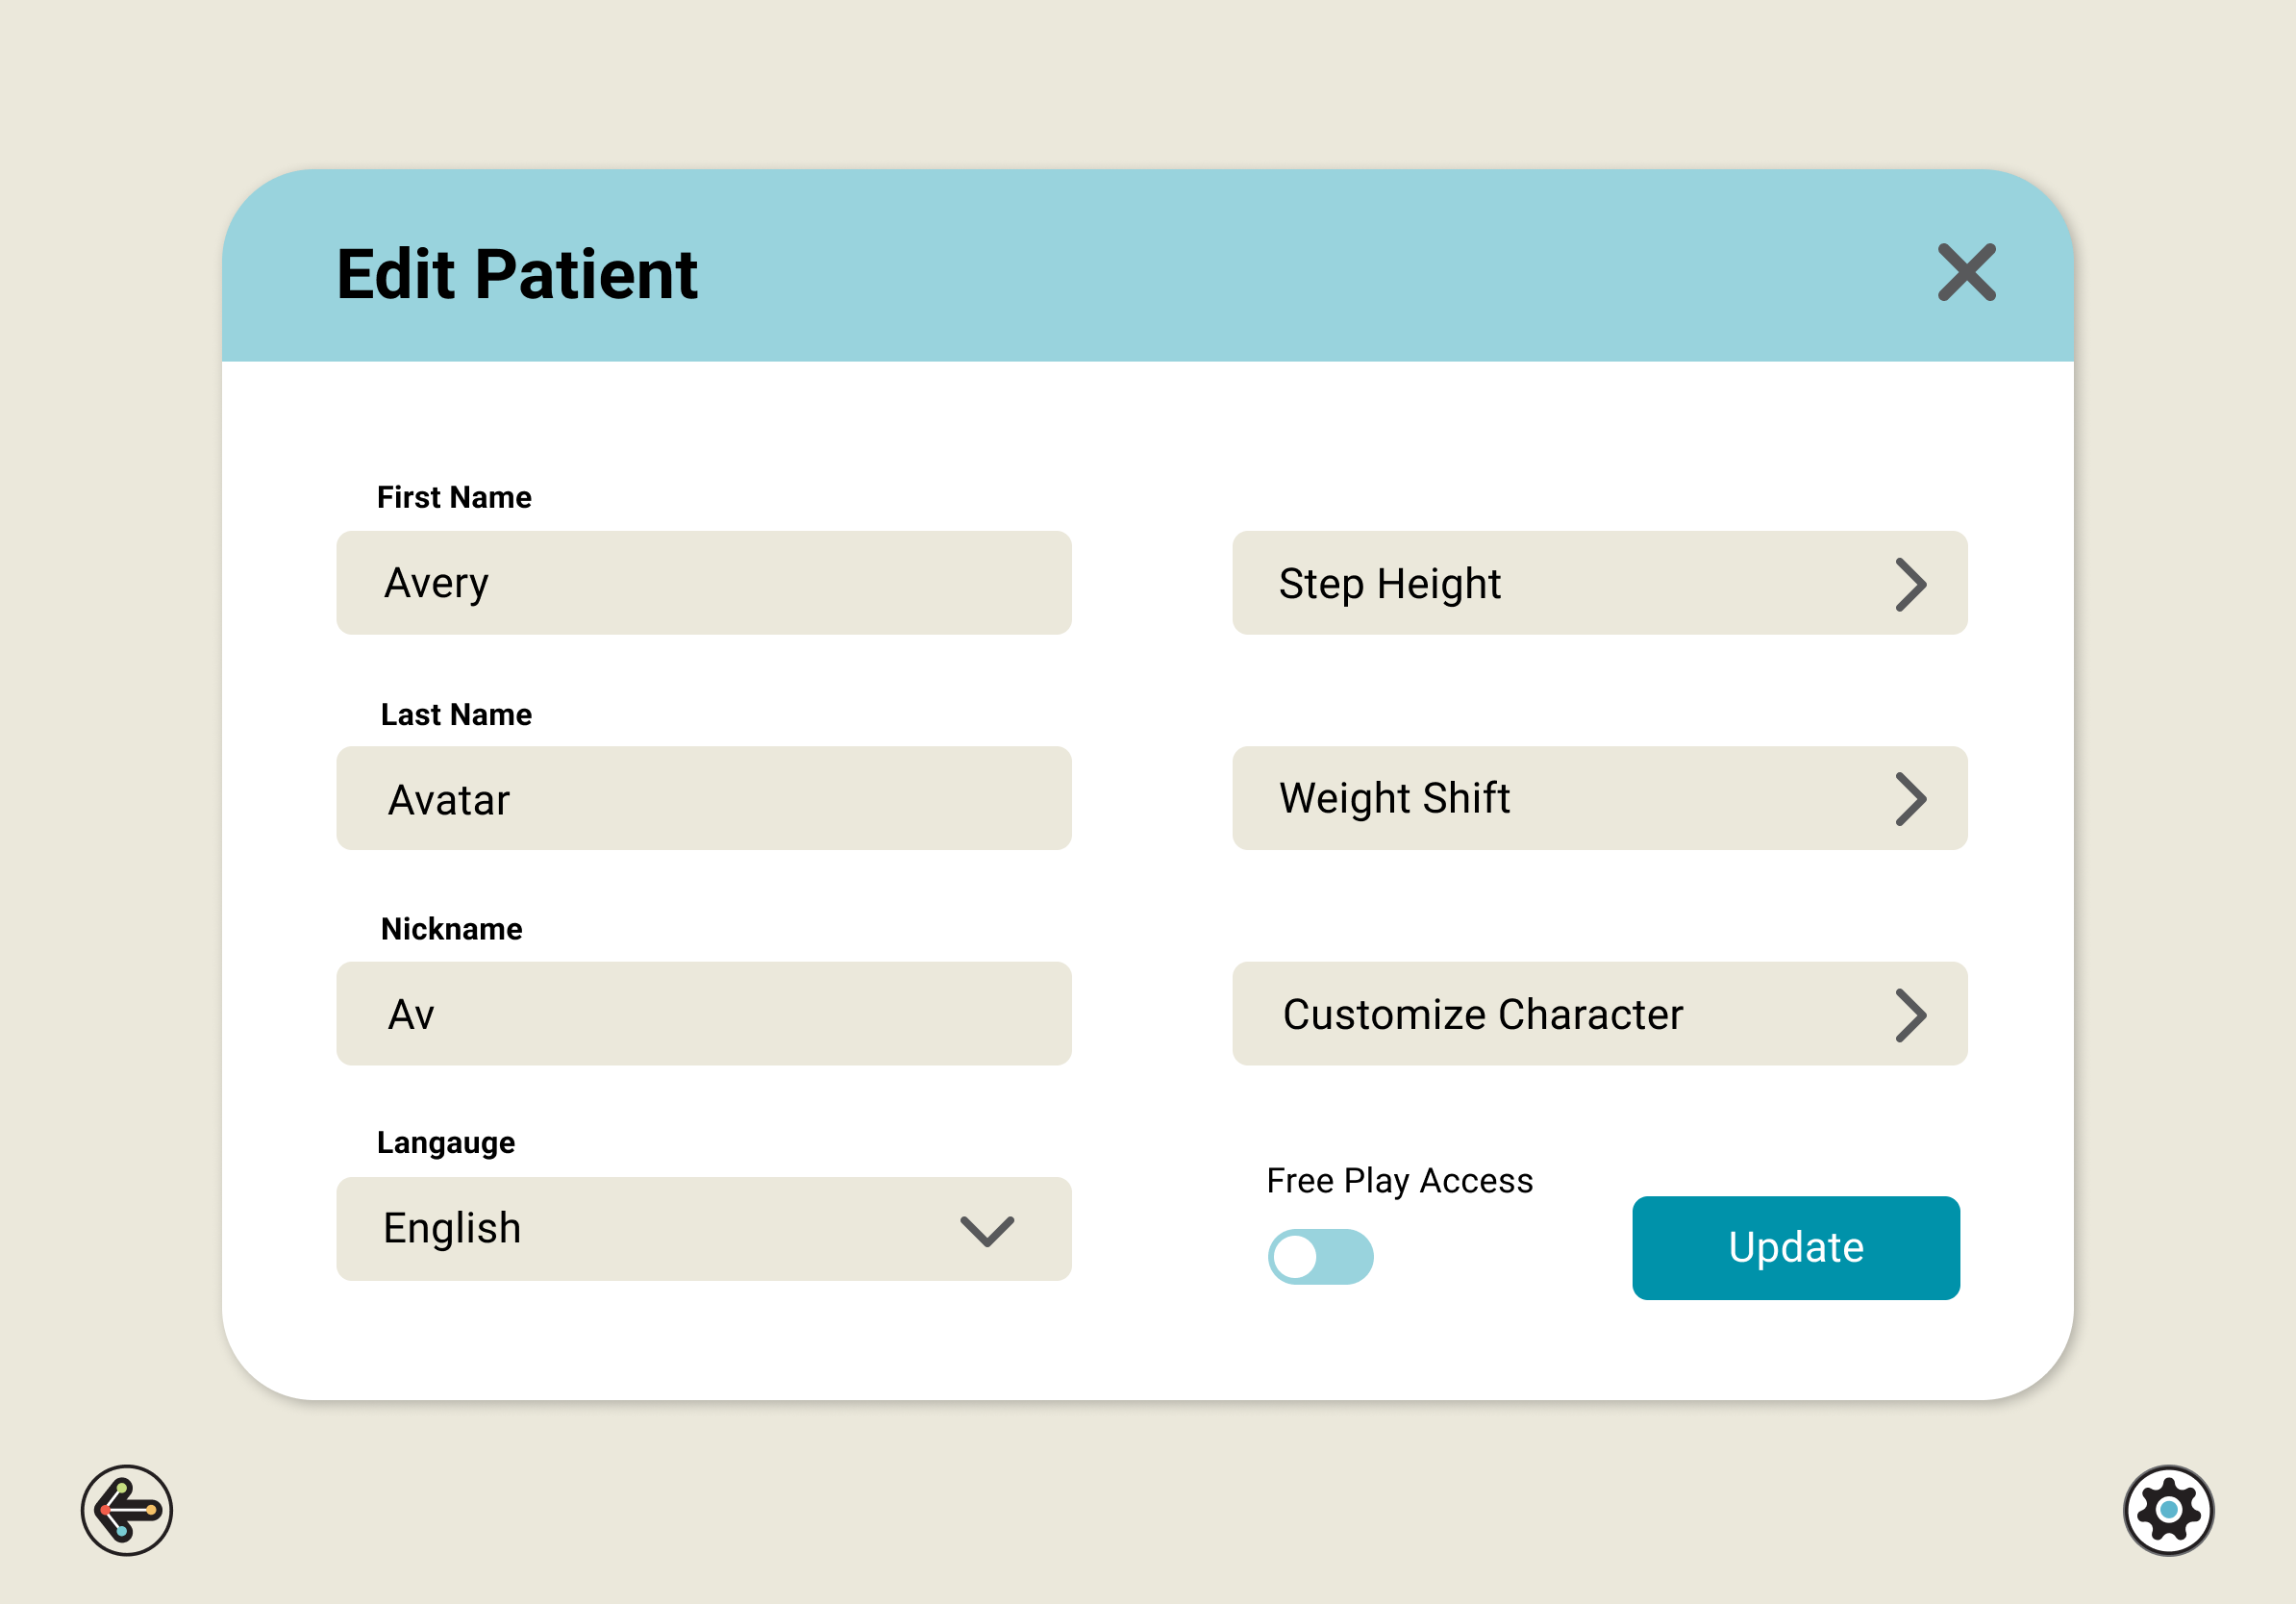Close the Edit Patient dialog

pyautogui.click(x=1966, y=273)
